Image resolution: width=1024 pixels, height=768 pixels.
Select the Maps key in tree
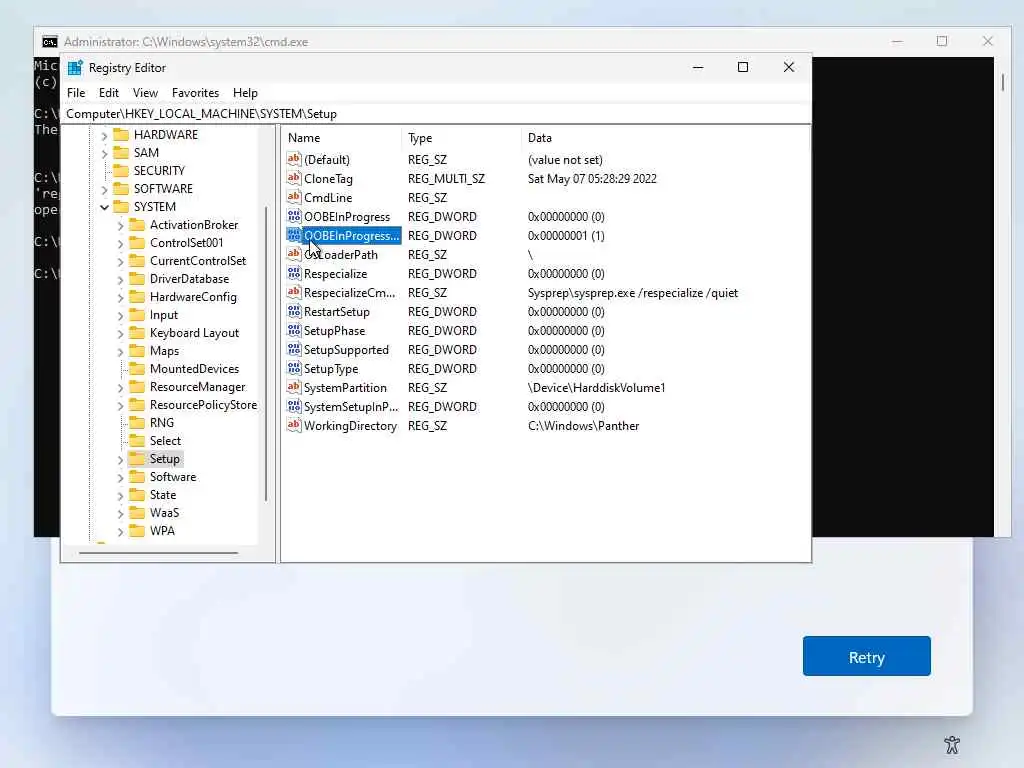pyautogui.click(x=164, y=351)
